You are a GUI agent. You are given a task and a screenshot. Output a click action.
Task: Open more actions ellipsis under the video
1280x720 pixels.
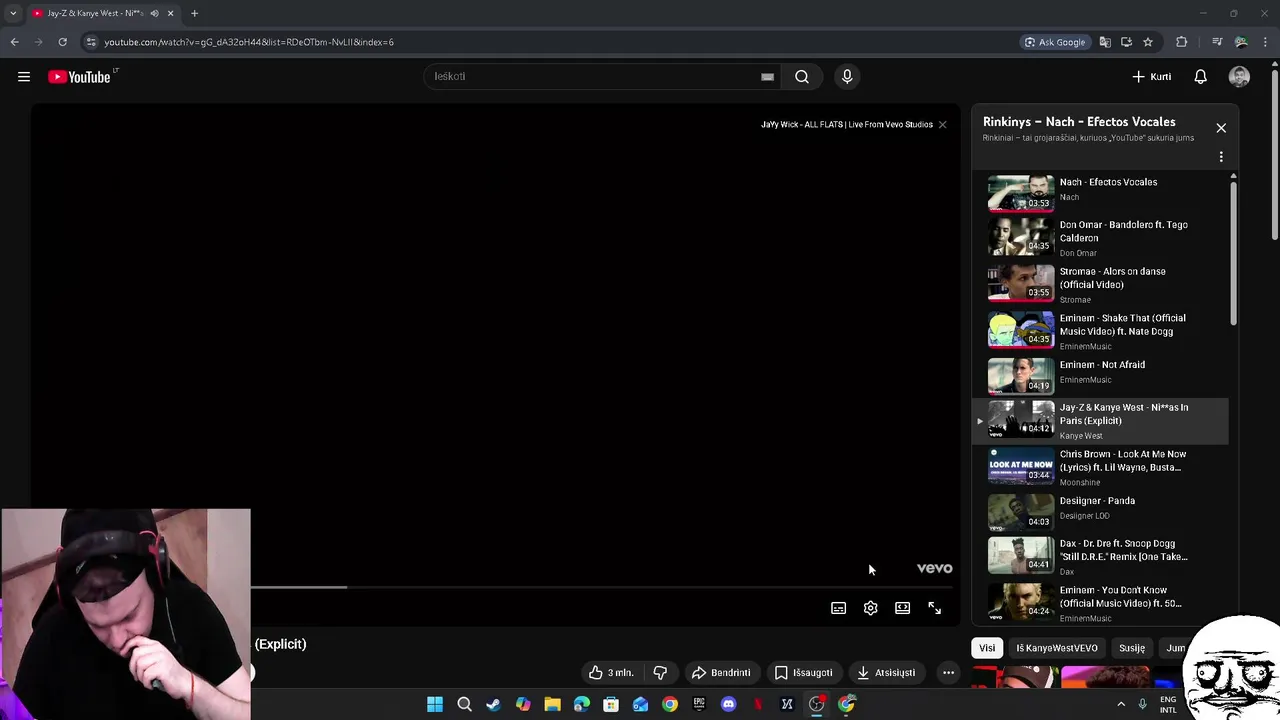coord(948,673)
